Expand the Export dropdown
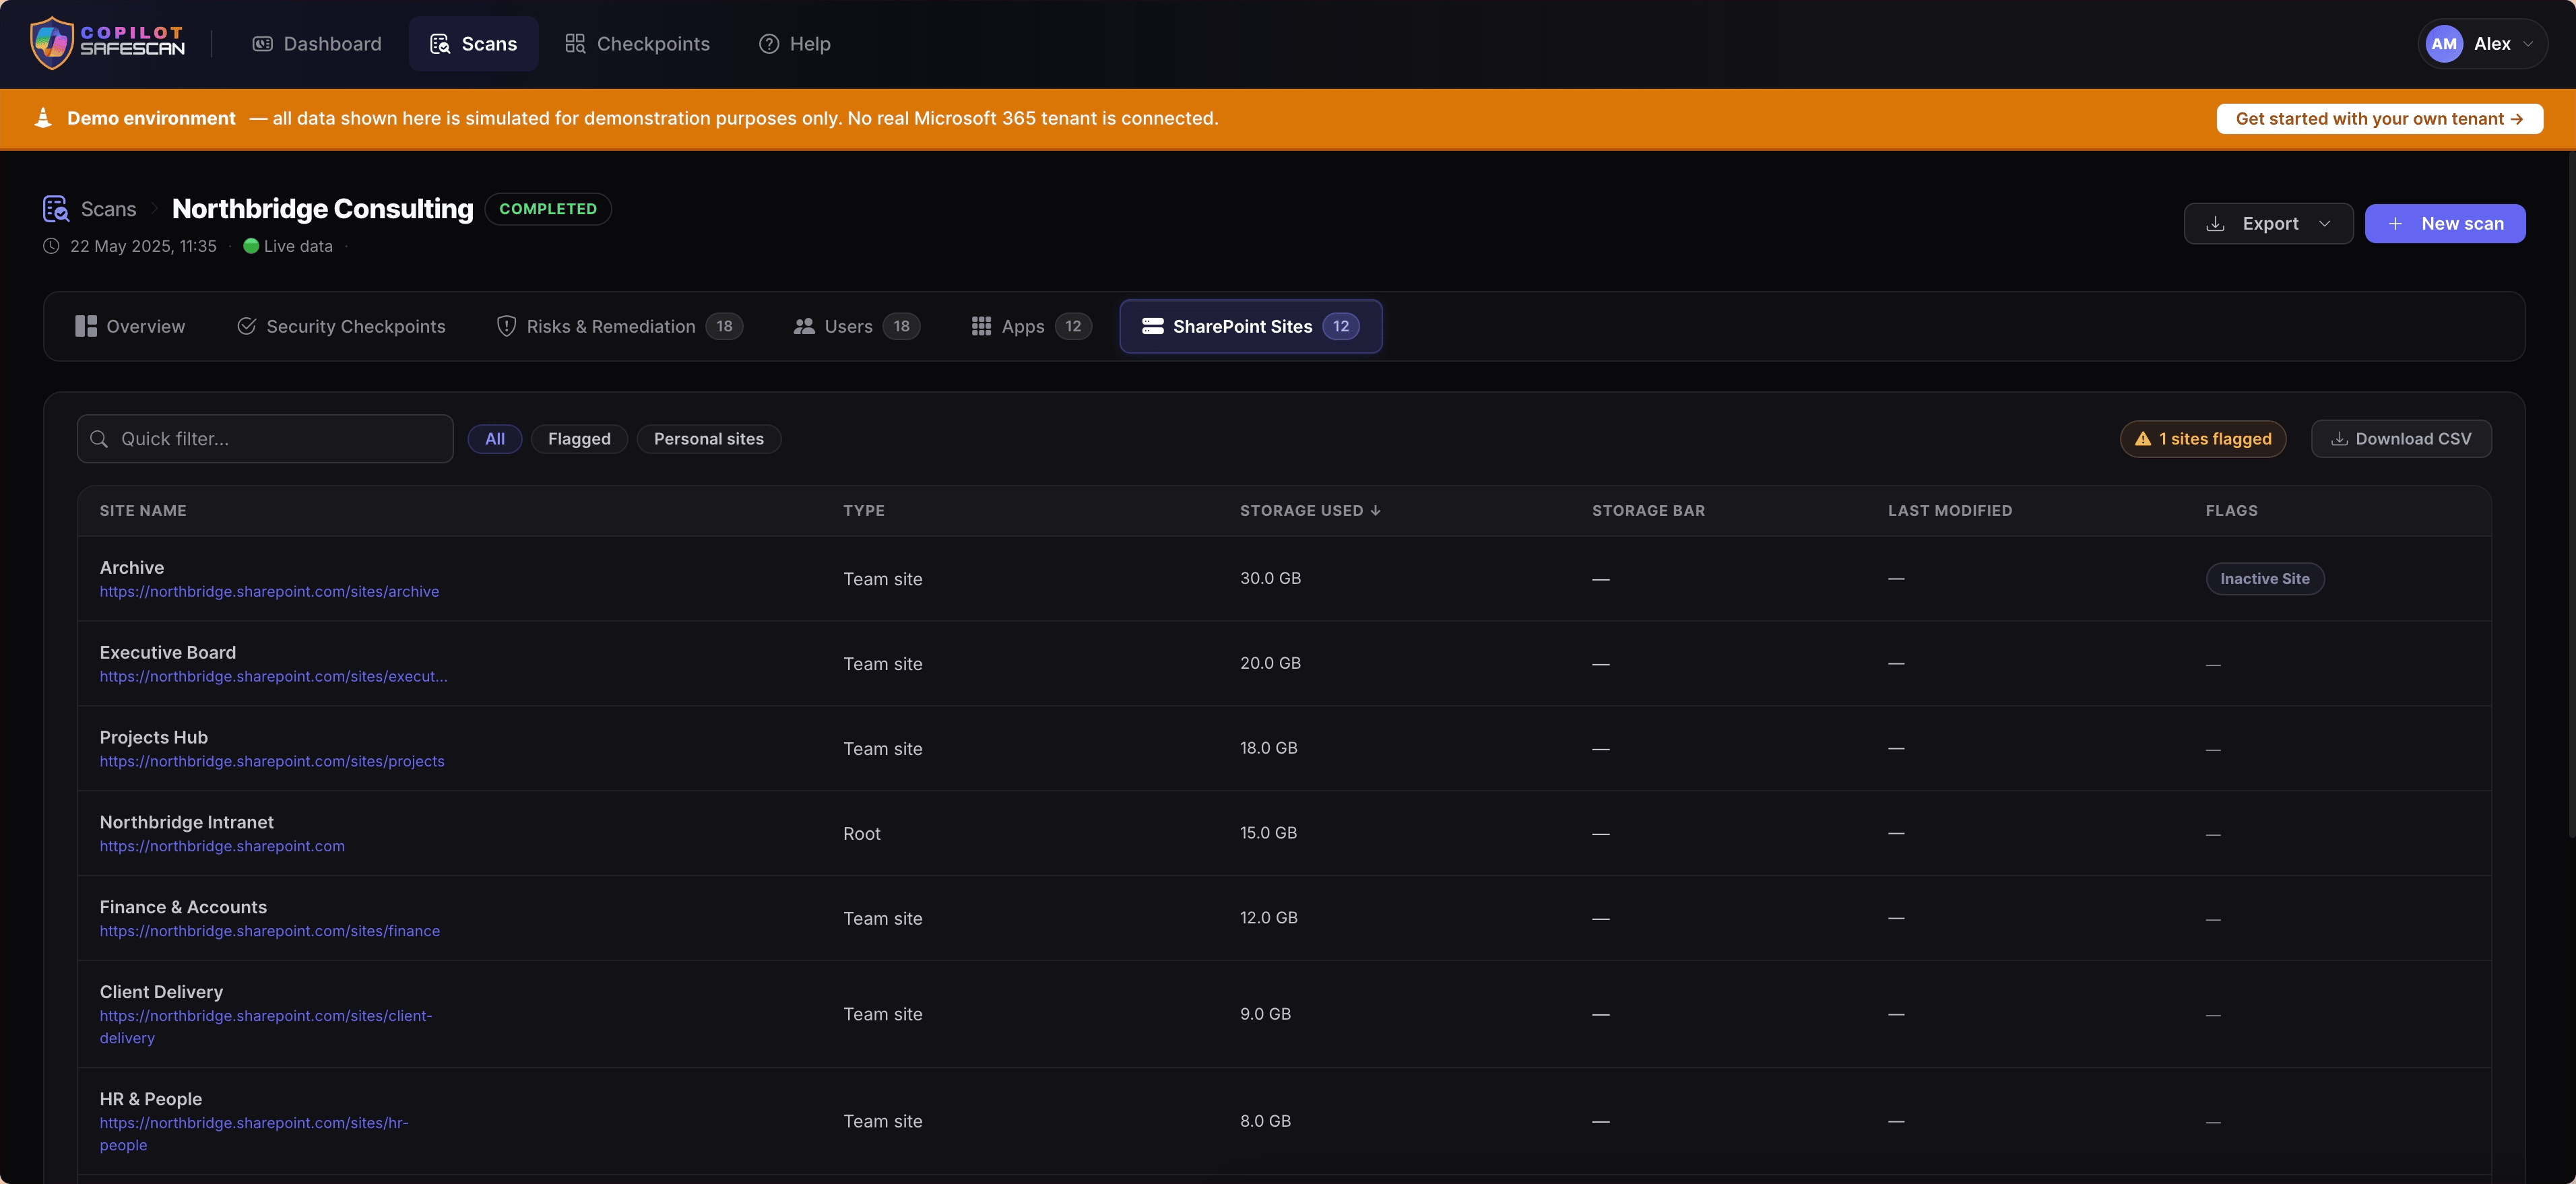 click(2268, 224)
